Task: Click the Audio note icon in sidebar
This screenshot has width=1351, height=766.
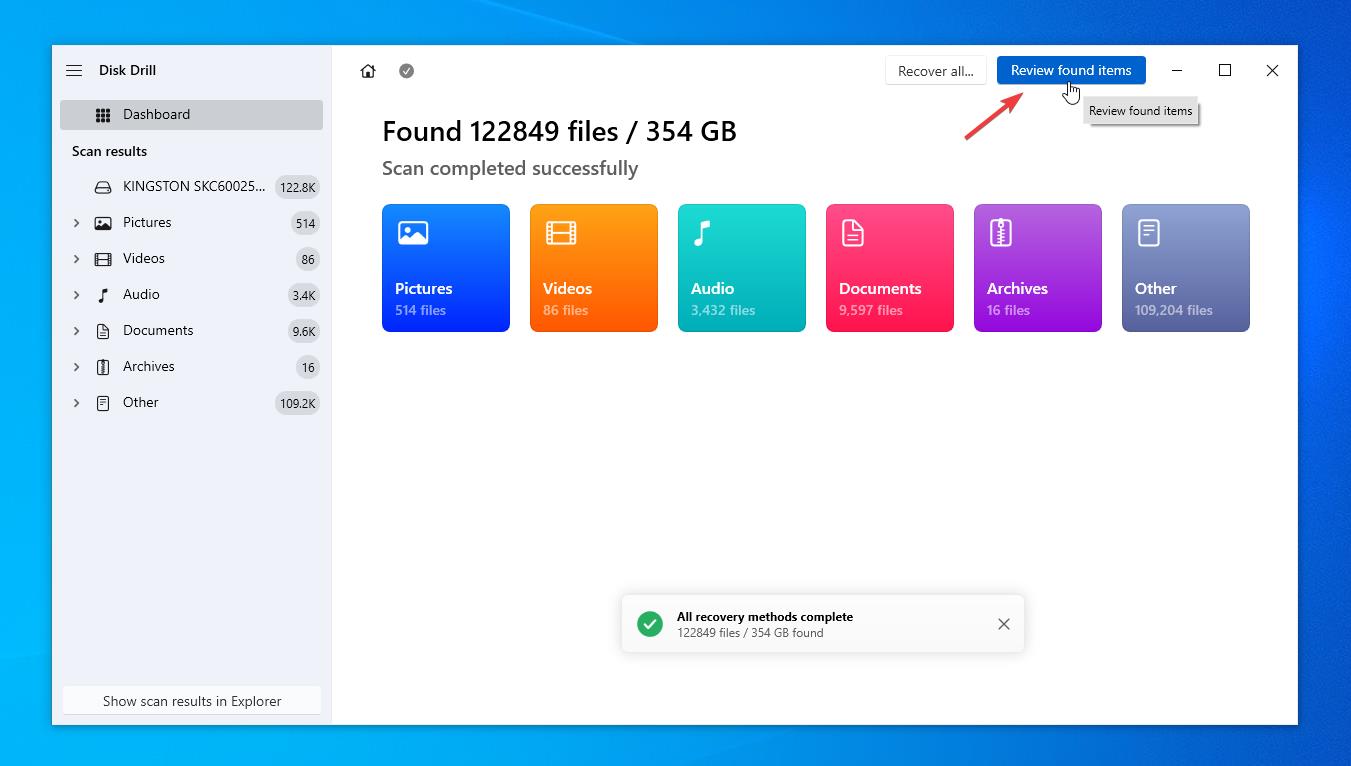Action: pos(103,295)
